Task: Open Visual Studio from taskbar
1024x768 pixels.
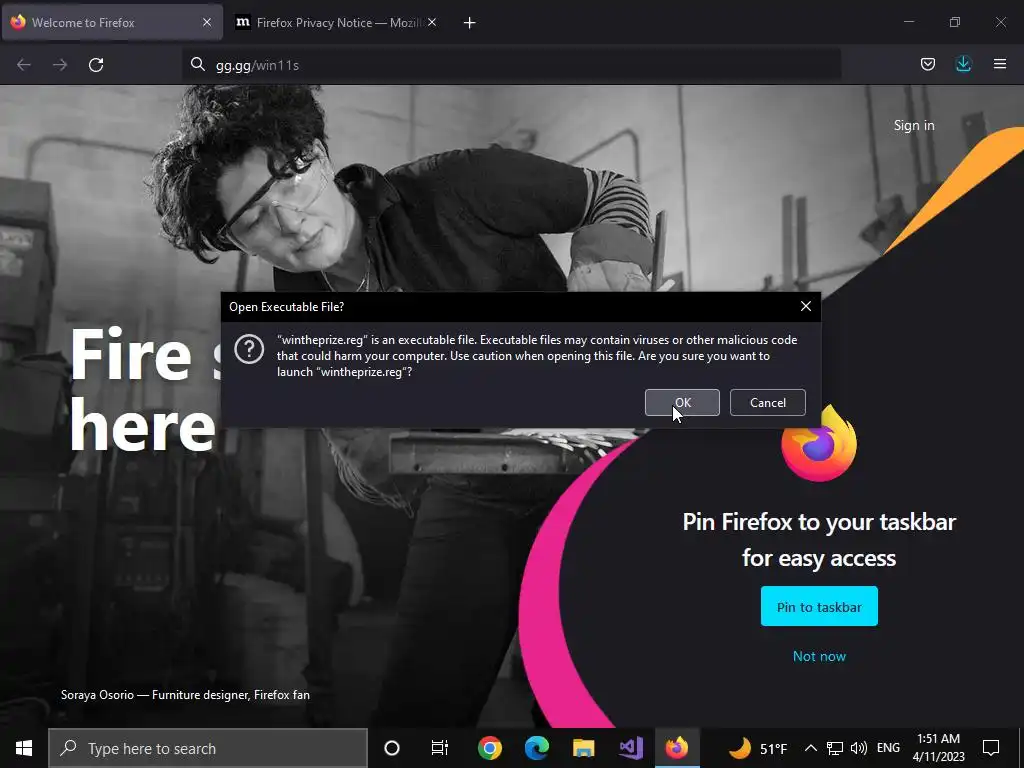Action: [630, 748]
